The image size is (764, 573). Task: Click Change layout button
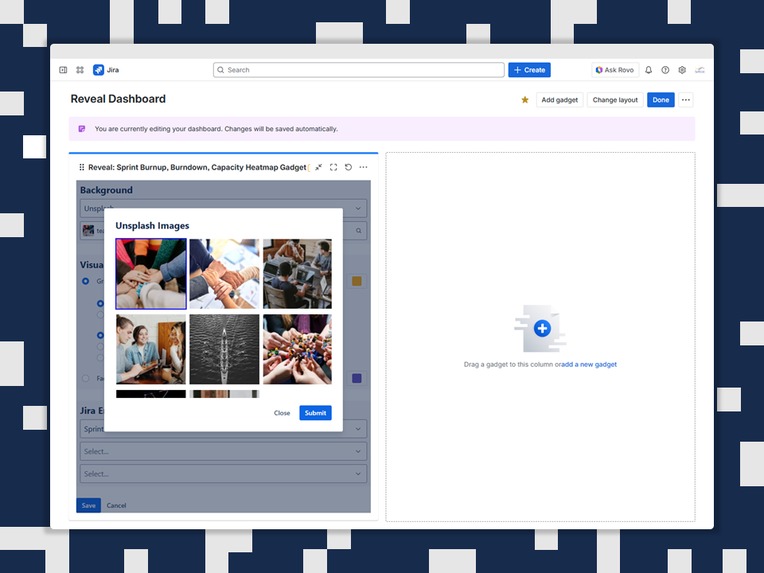click(615, 100)
